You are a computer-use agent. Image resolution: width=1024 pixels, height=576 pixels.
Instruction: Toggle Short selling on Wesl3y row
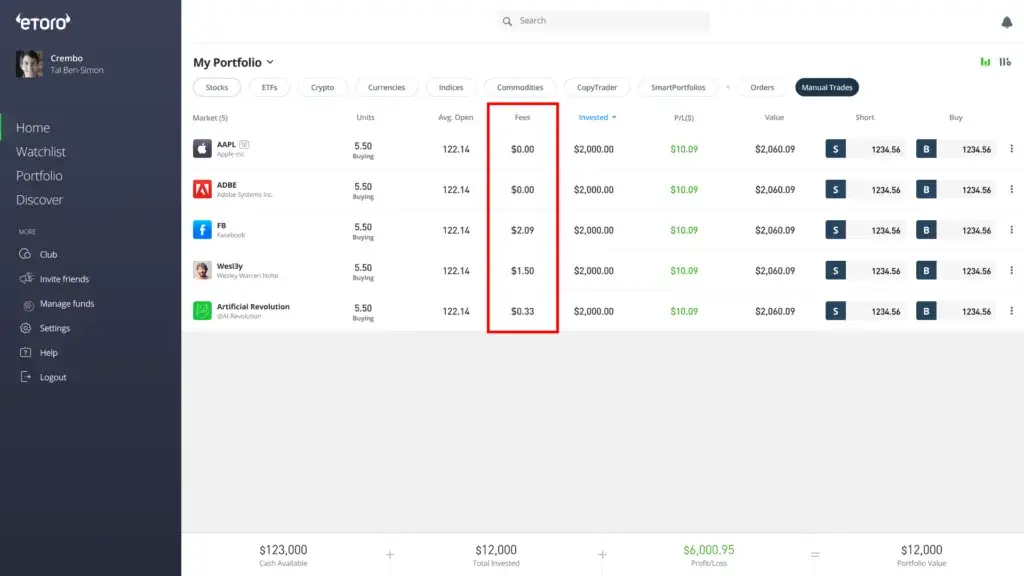click(x=836, y=269)
